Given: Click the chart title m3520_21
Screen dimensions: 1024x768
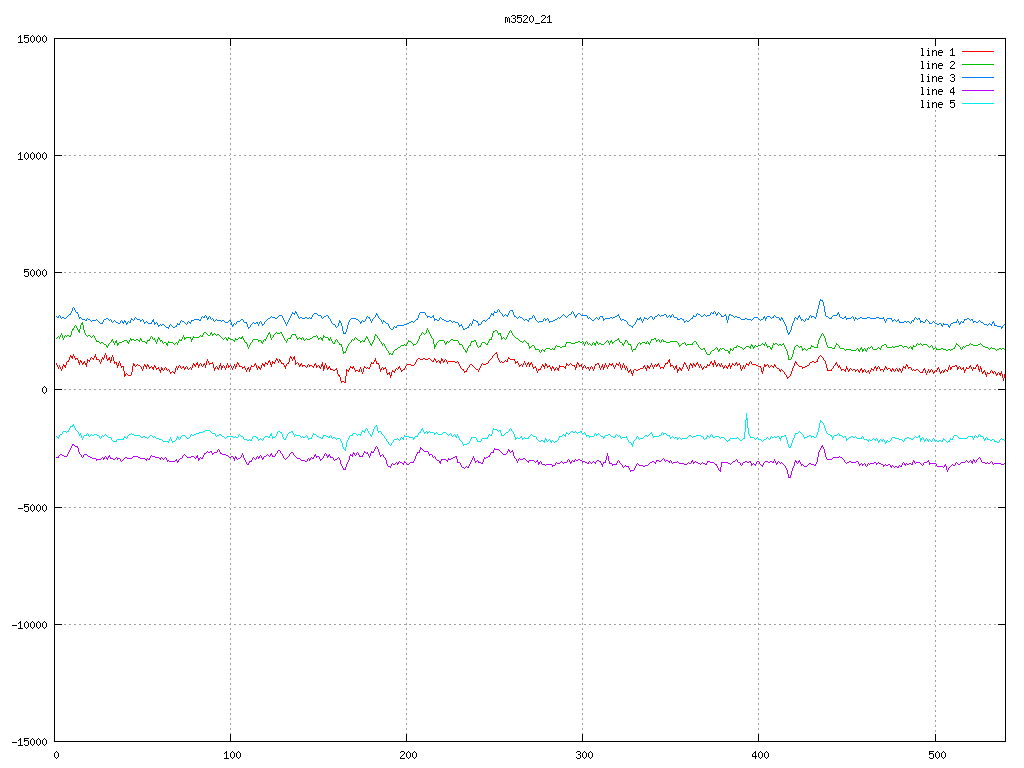Looking at the screenshot, I should point(528,20).
